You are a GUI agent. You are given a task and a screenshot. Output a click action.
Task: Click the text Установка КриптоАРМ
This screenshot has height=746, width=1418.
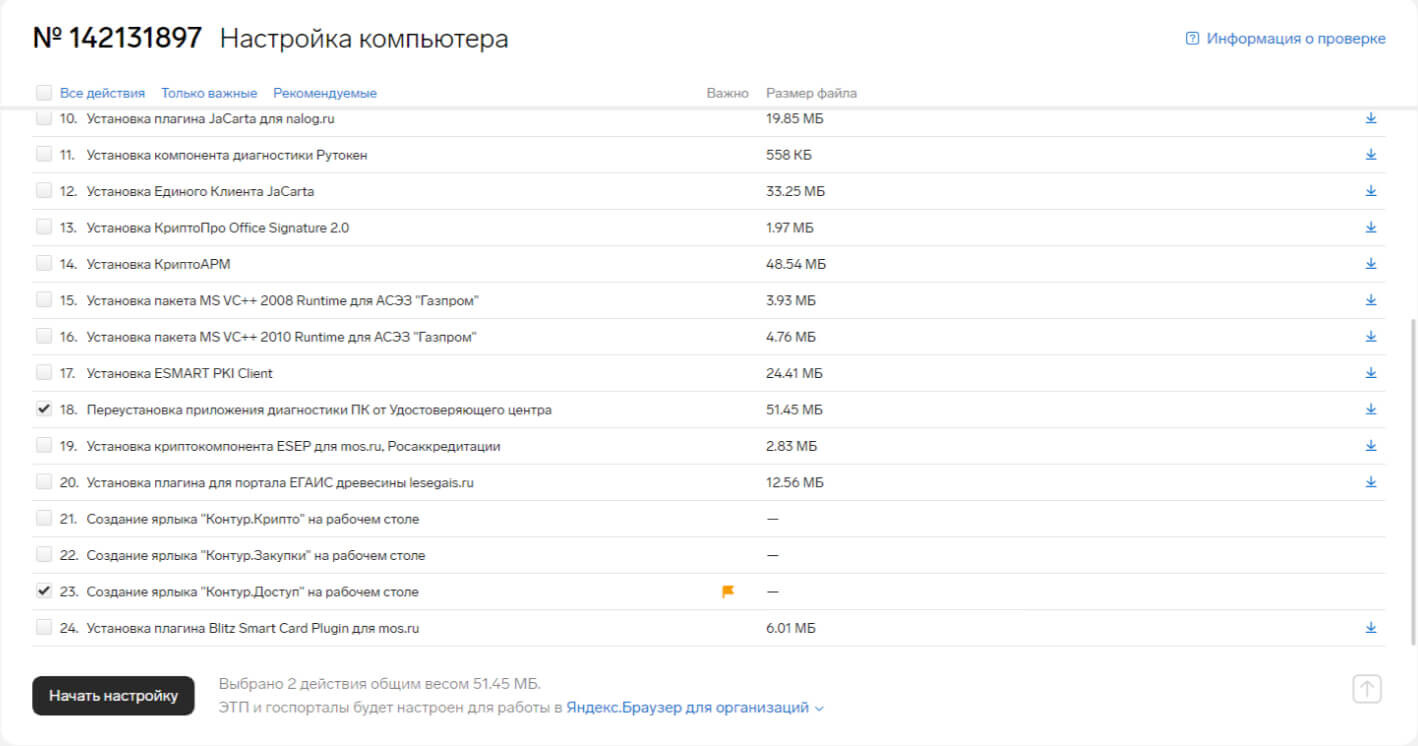point(159,264)
